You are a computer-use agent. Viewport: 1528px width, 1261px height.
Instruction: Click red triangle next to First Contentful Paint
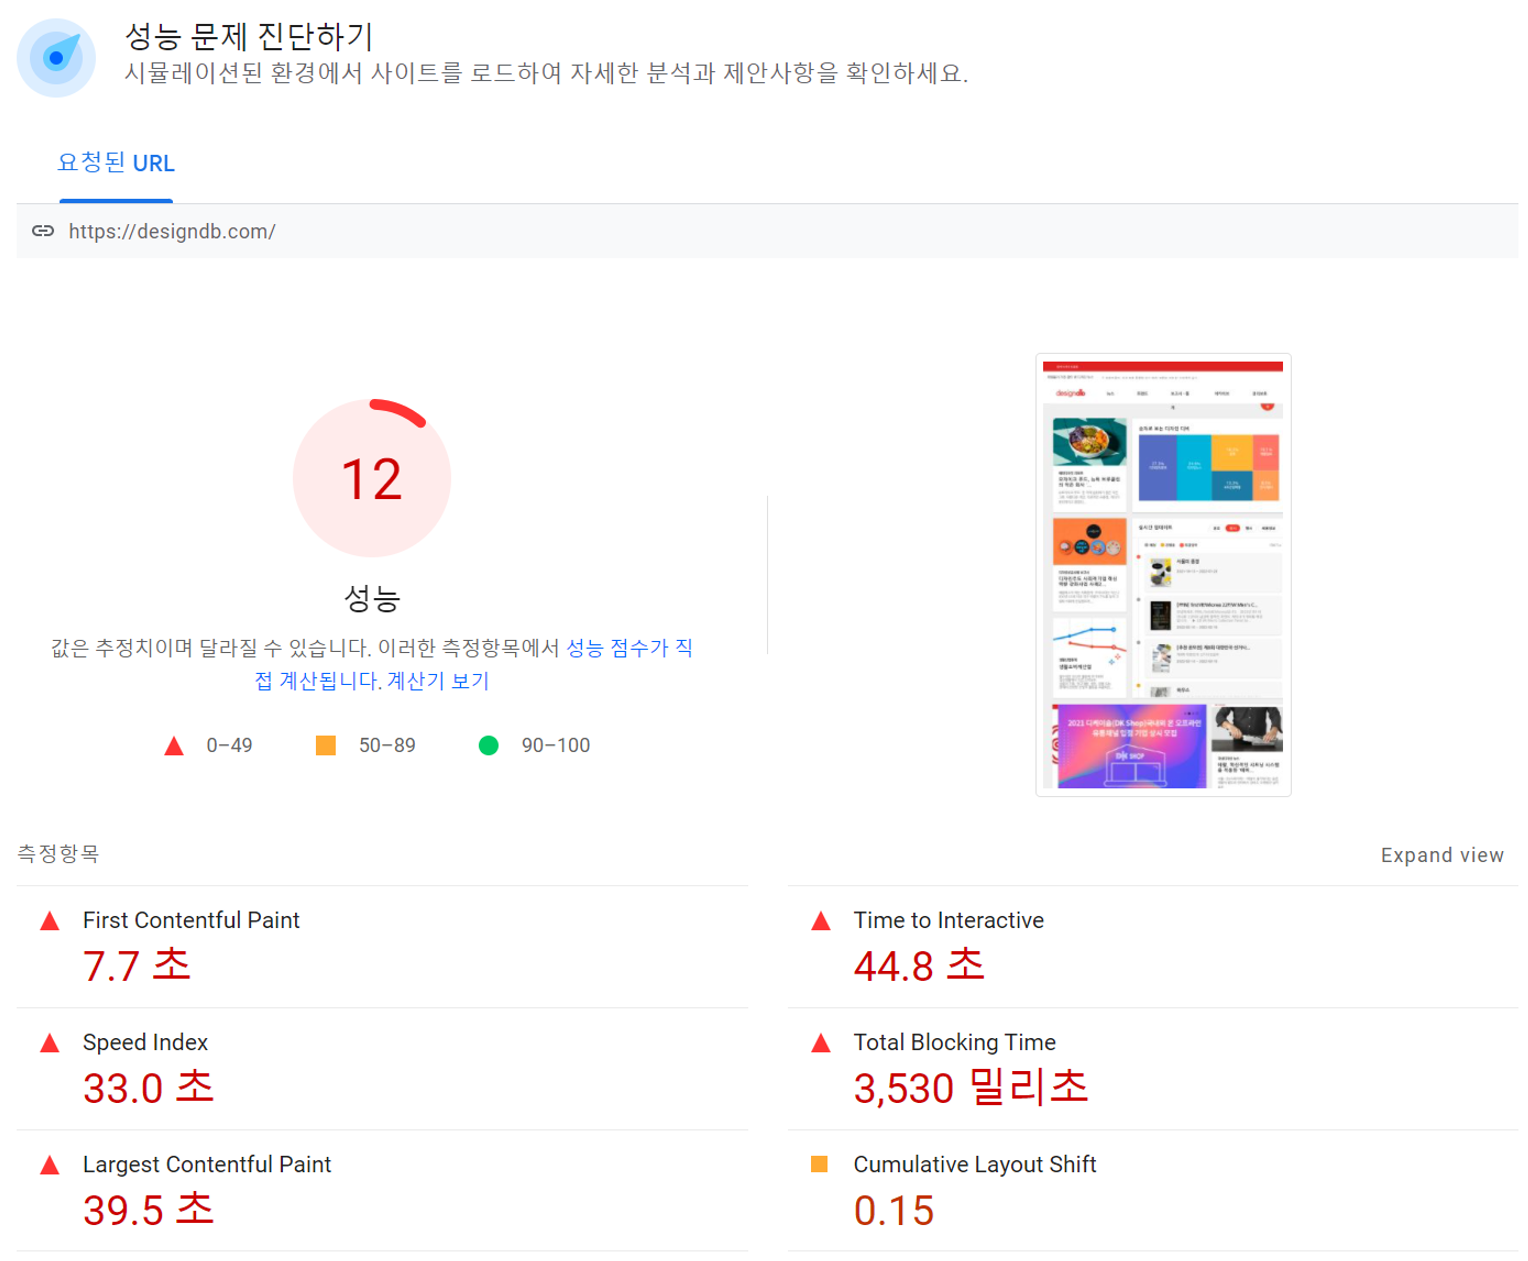coord(49,921)
